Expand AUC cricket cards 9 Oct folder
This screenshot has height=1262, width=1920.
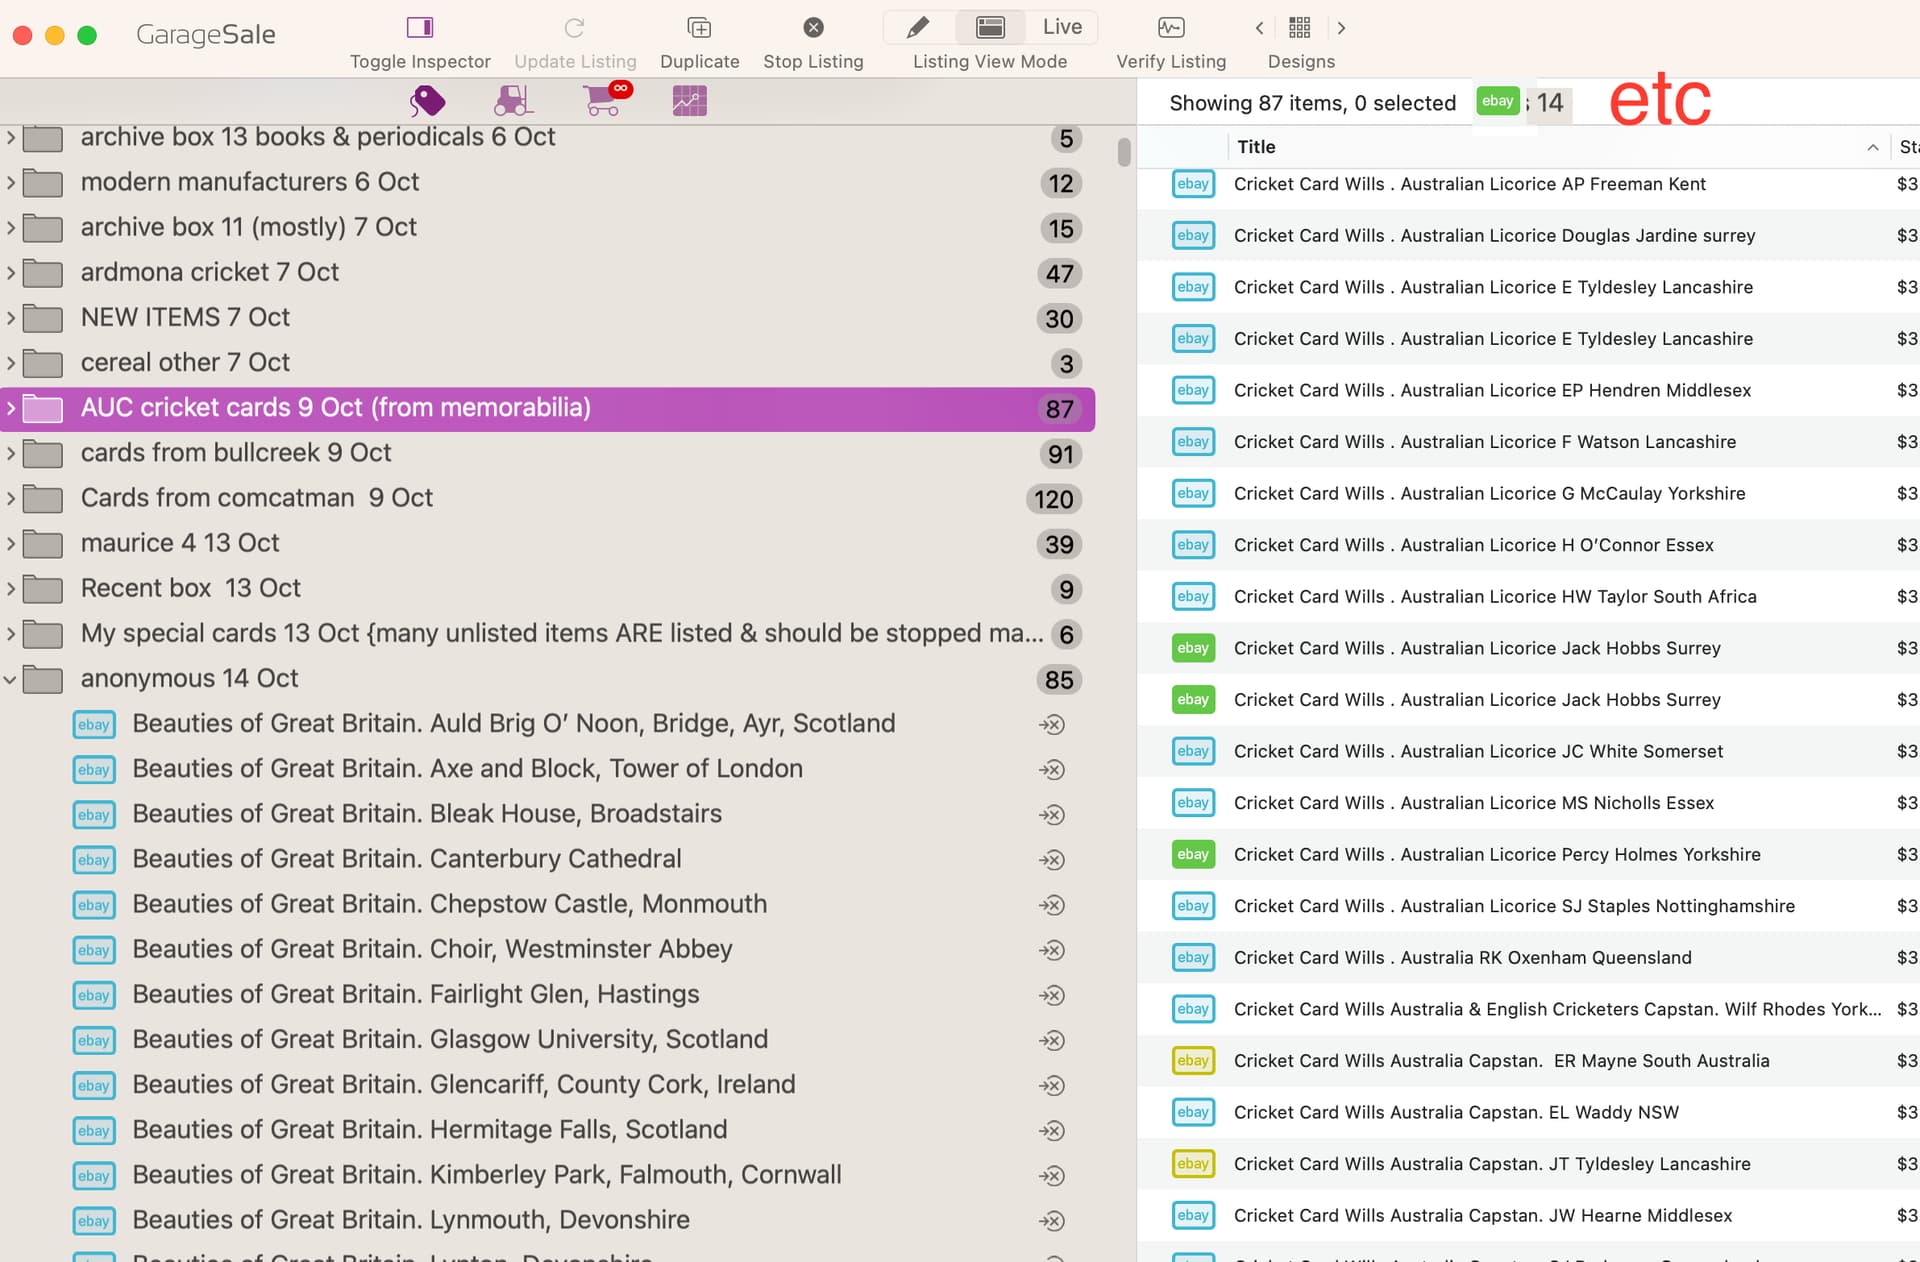click(x=11, y=408)
